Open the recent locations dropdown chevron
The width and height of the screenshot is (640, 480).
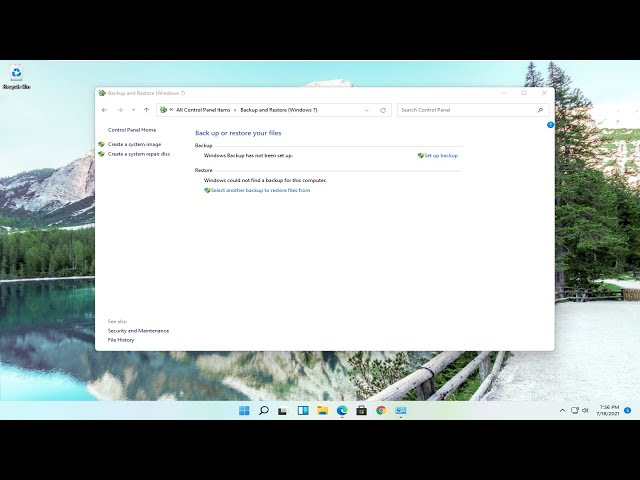pyautogui.click(x=133, y=110)
